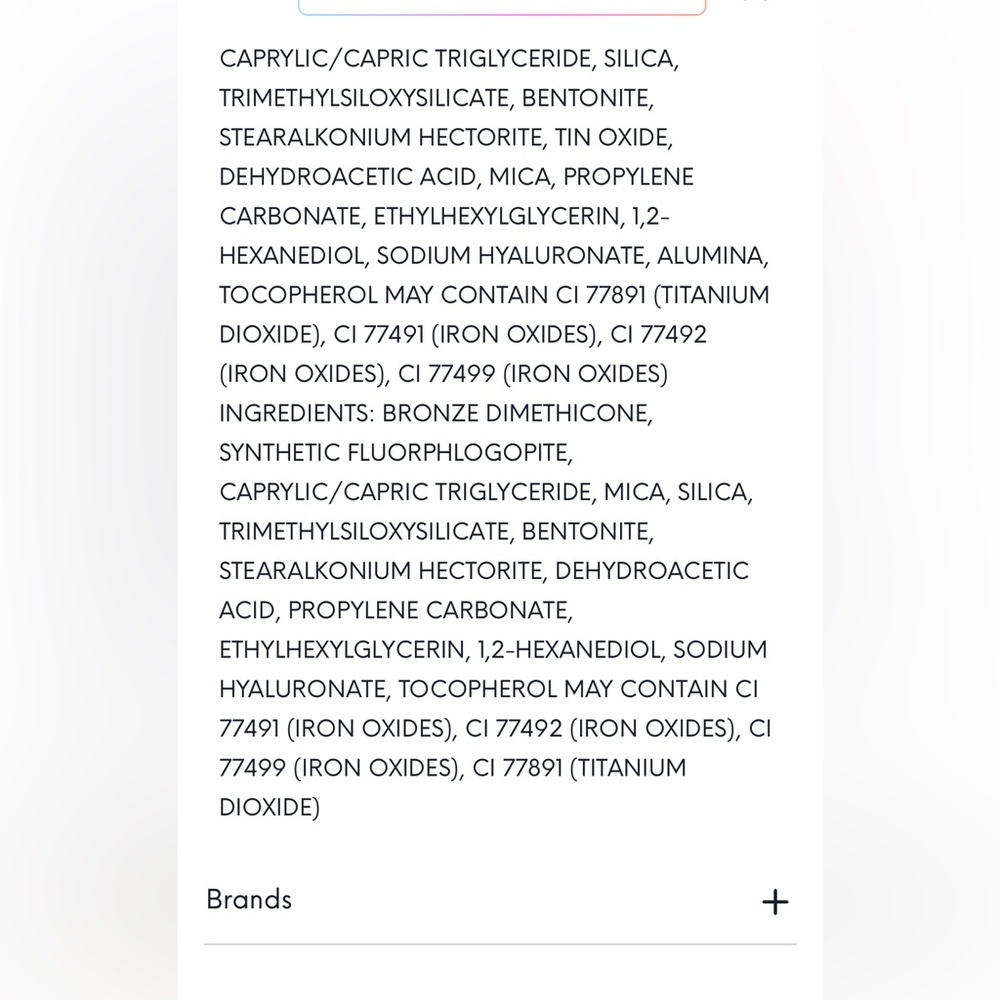Click the DEHYDROACETIC ACID, MICA, PROPYLENE line
Image resolution: width=1000 pixels, height=1000 pixels.
(456, 177)
